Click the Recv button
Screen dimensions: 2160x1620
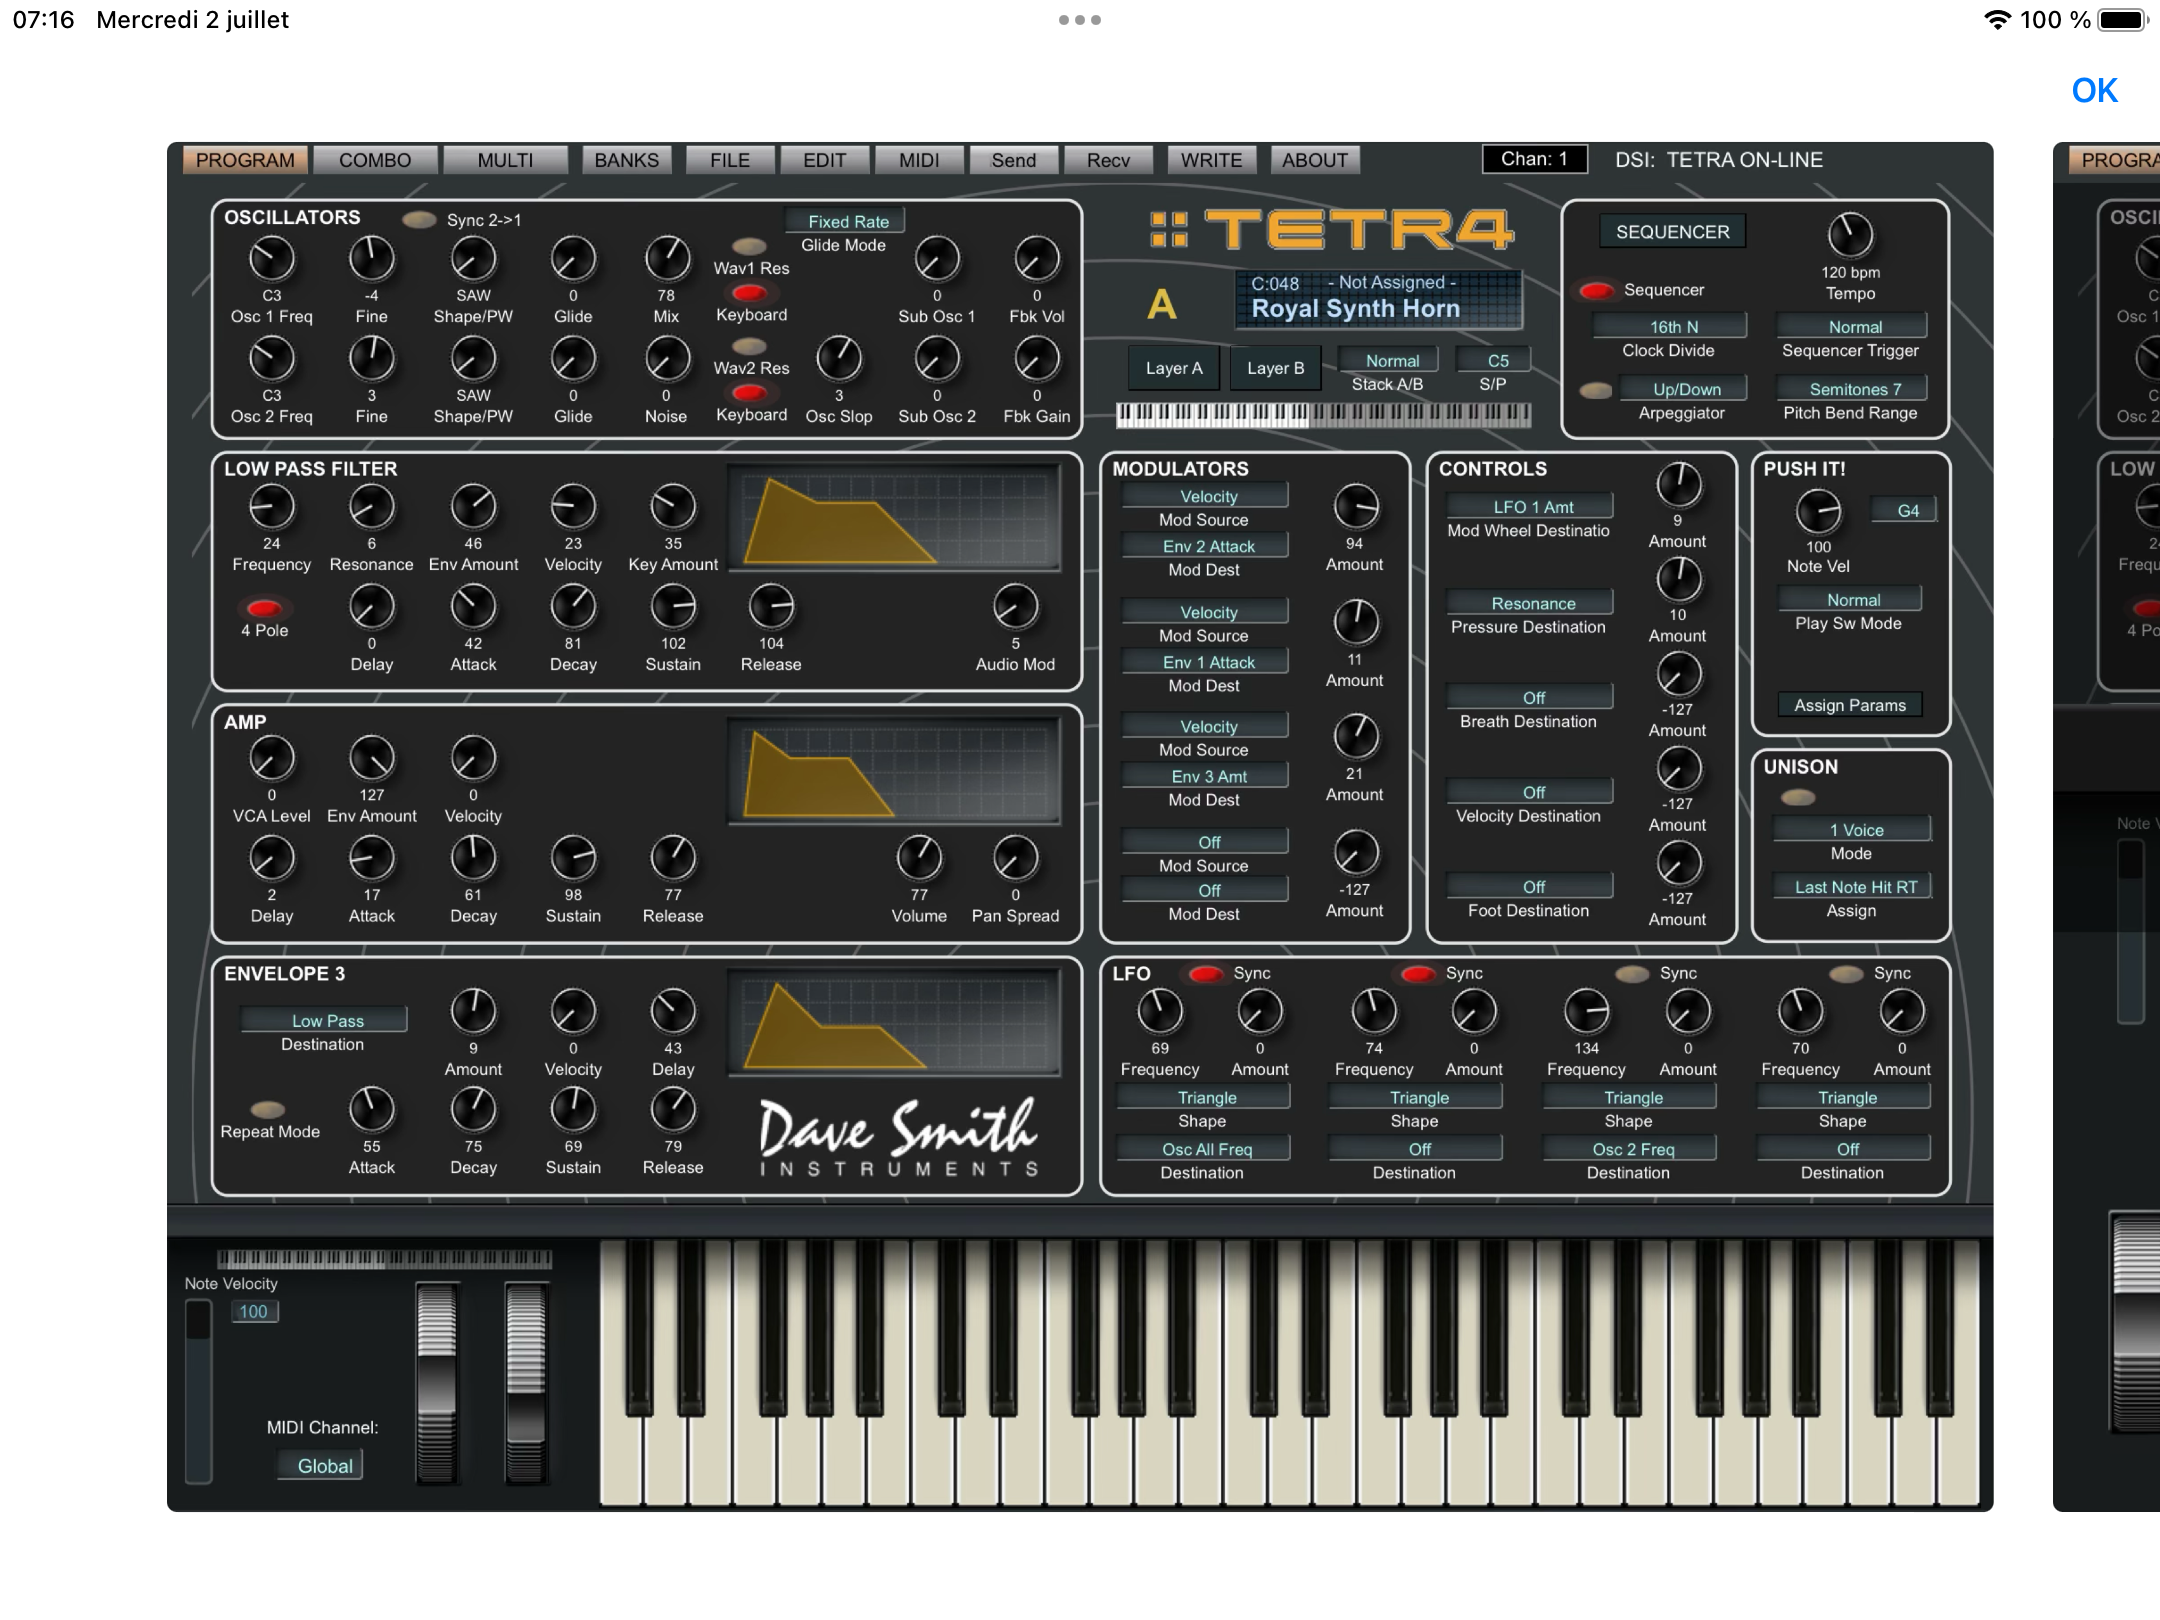[1108, 160]
